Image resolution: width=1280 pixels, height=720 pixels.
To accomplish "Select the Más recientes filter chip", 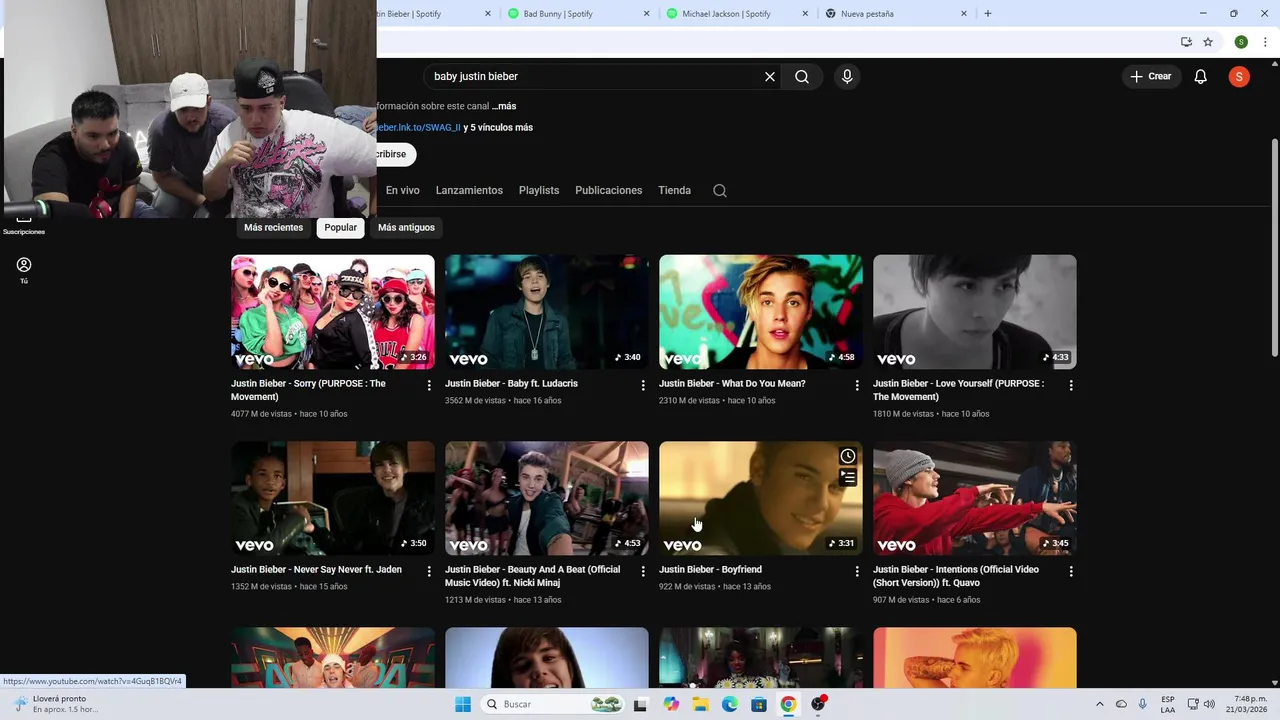I will 273,228.
